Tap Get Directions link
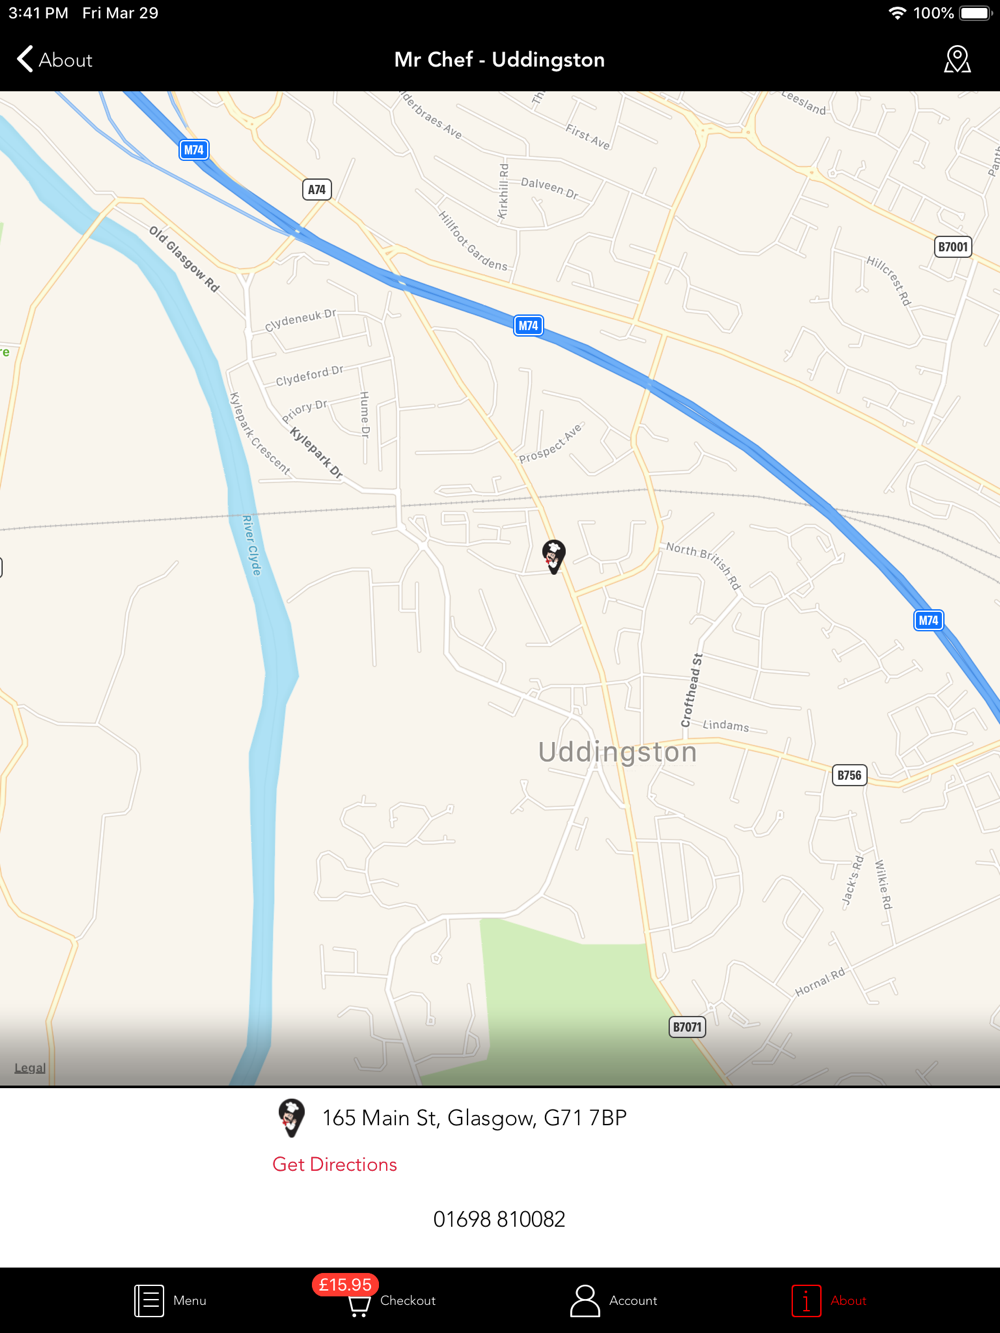The image size is (1000, 1333). [335, 1164]
